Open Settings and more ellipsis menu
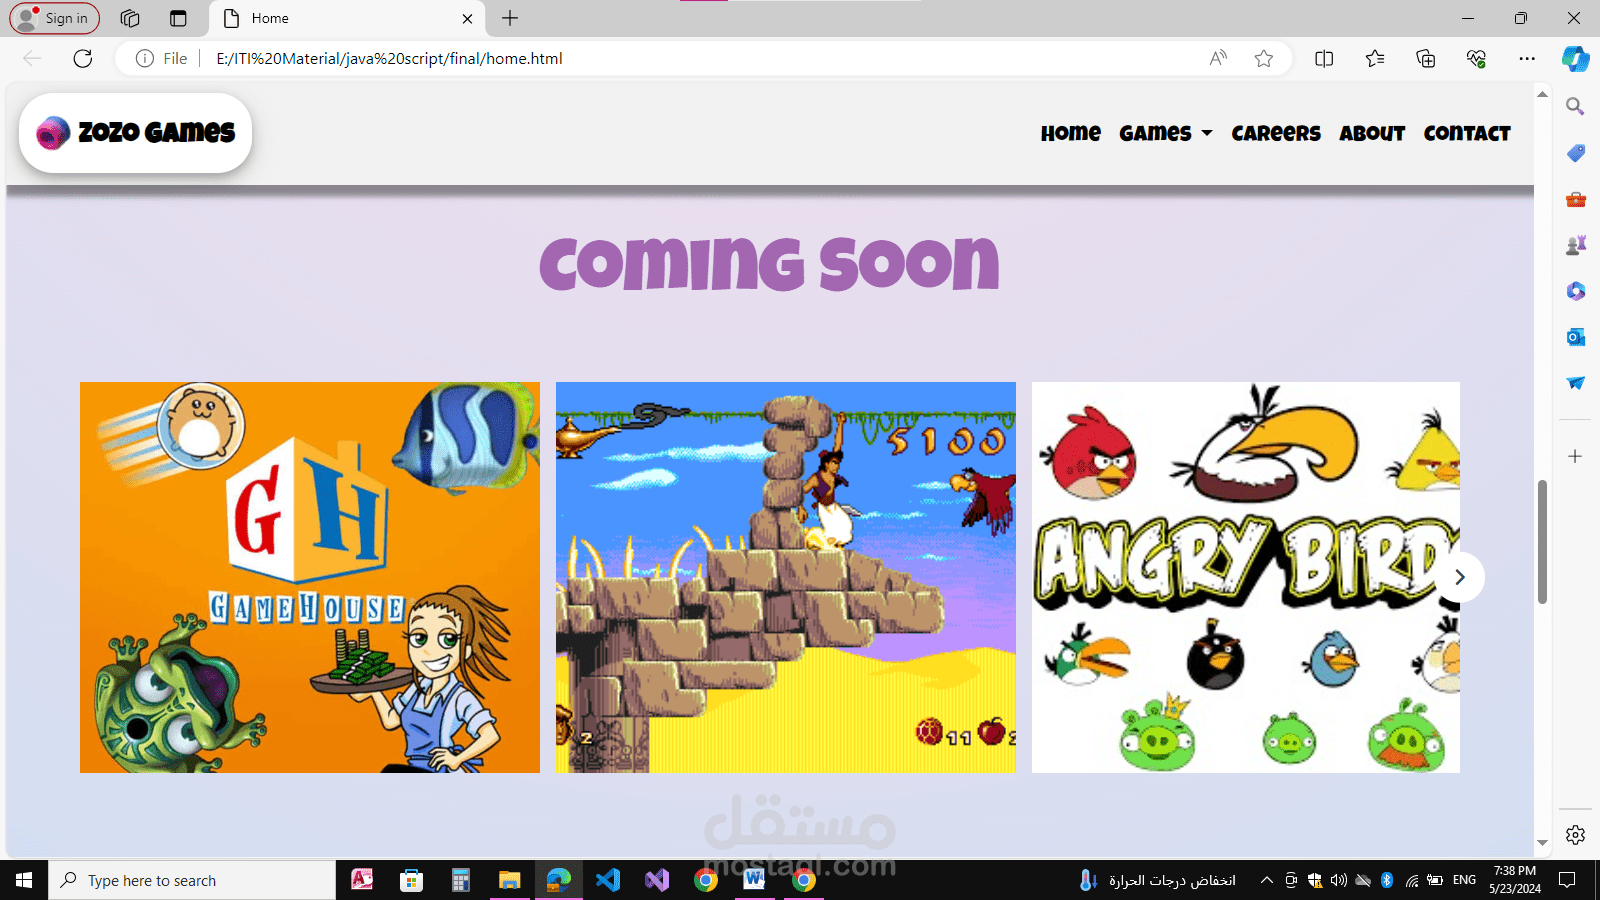Screen dimensions: 1600x900 (x=1527, y=58)
